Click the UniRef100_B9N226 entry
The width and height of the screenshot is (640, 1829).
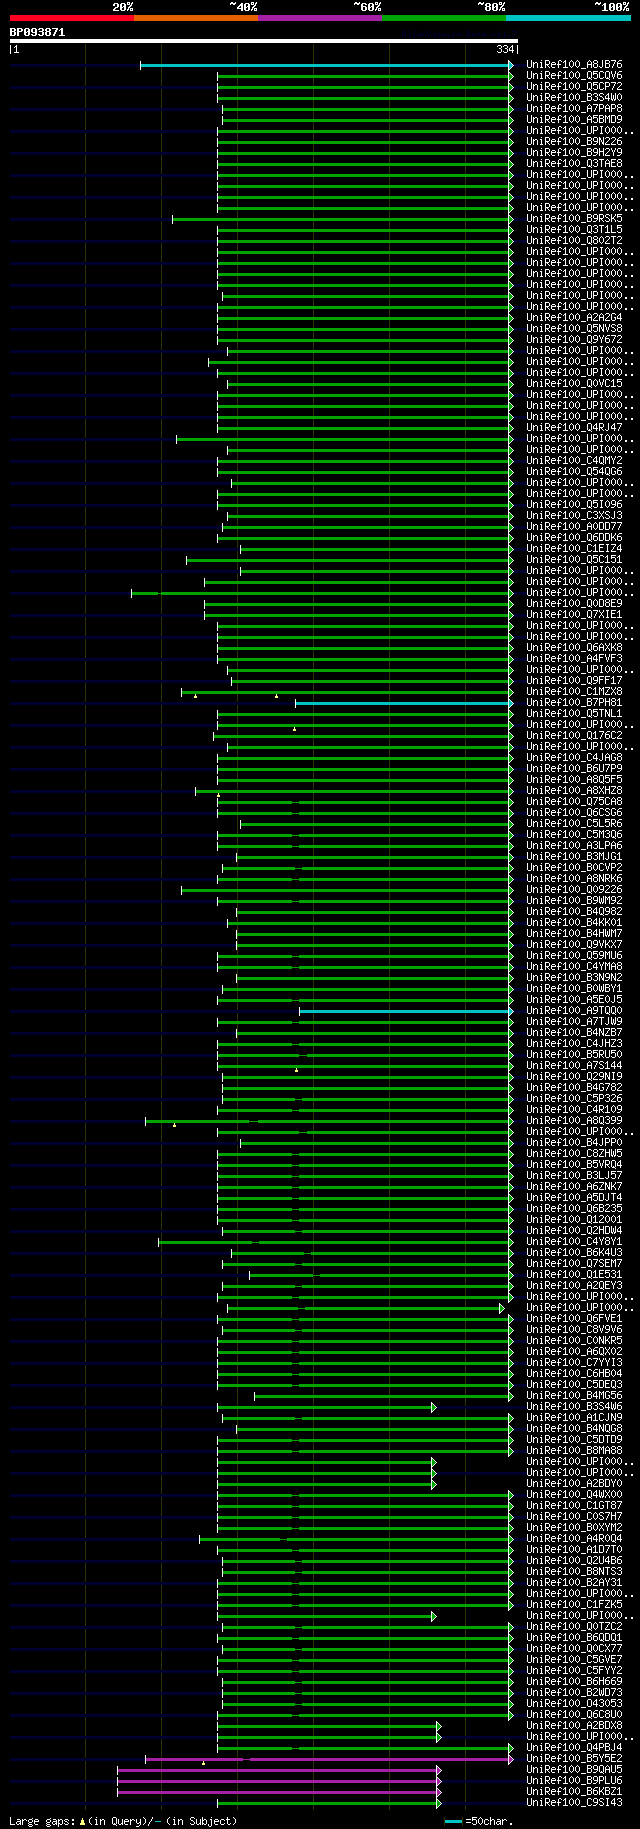[x=574, y=142]
